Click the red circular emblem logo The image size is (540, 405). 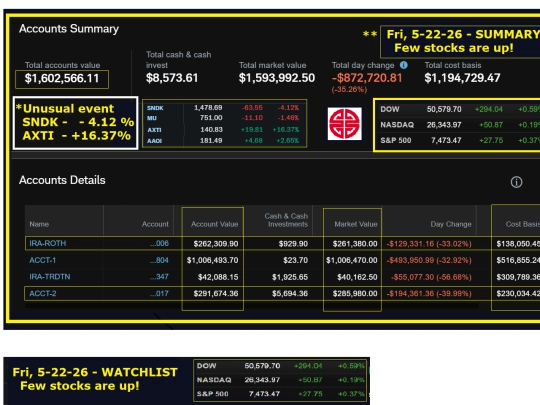coord(344,124)
